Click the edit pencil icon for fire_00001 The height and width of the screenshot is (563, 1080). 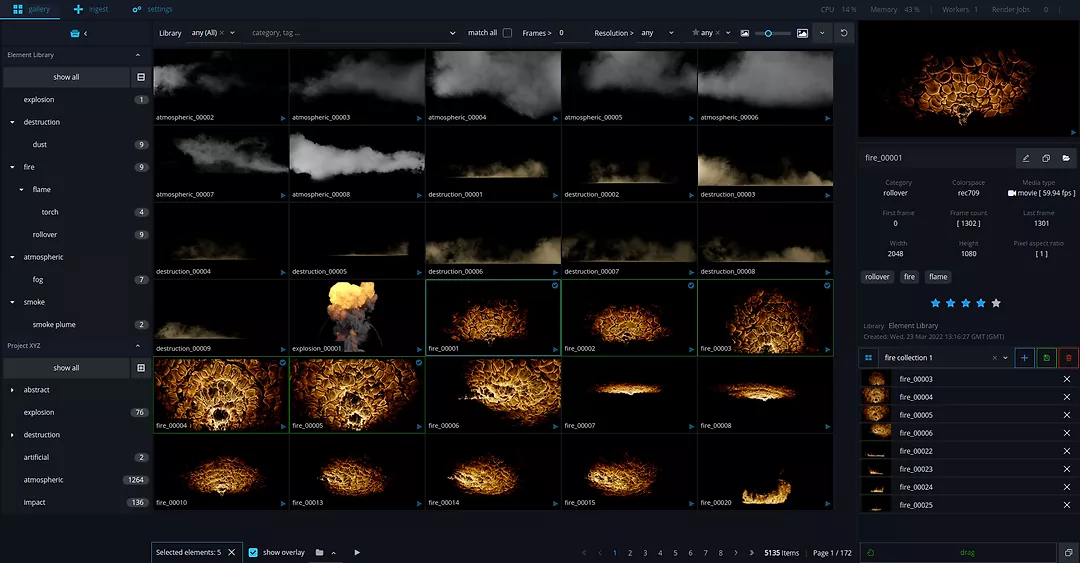(1025, 158)
